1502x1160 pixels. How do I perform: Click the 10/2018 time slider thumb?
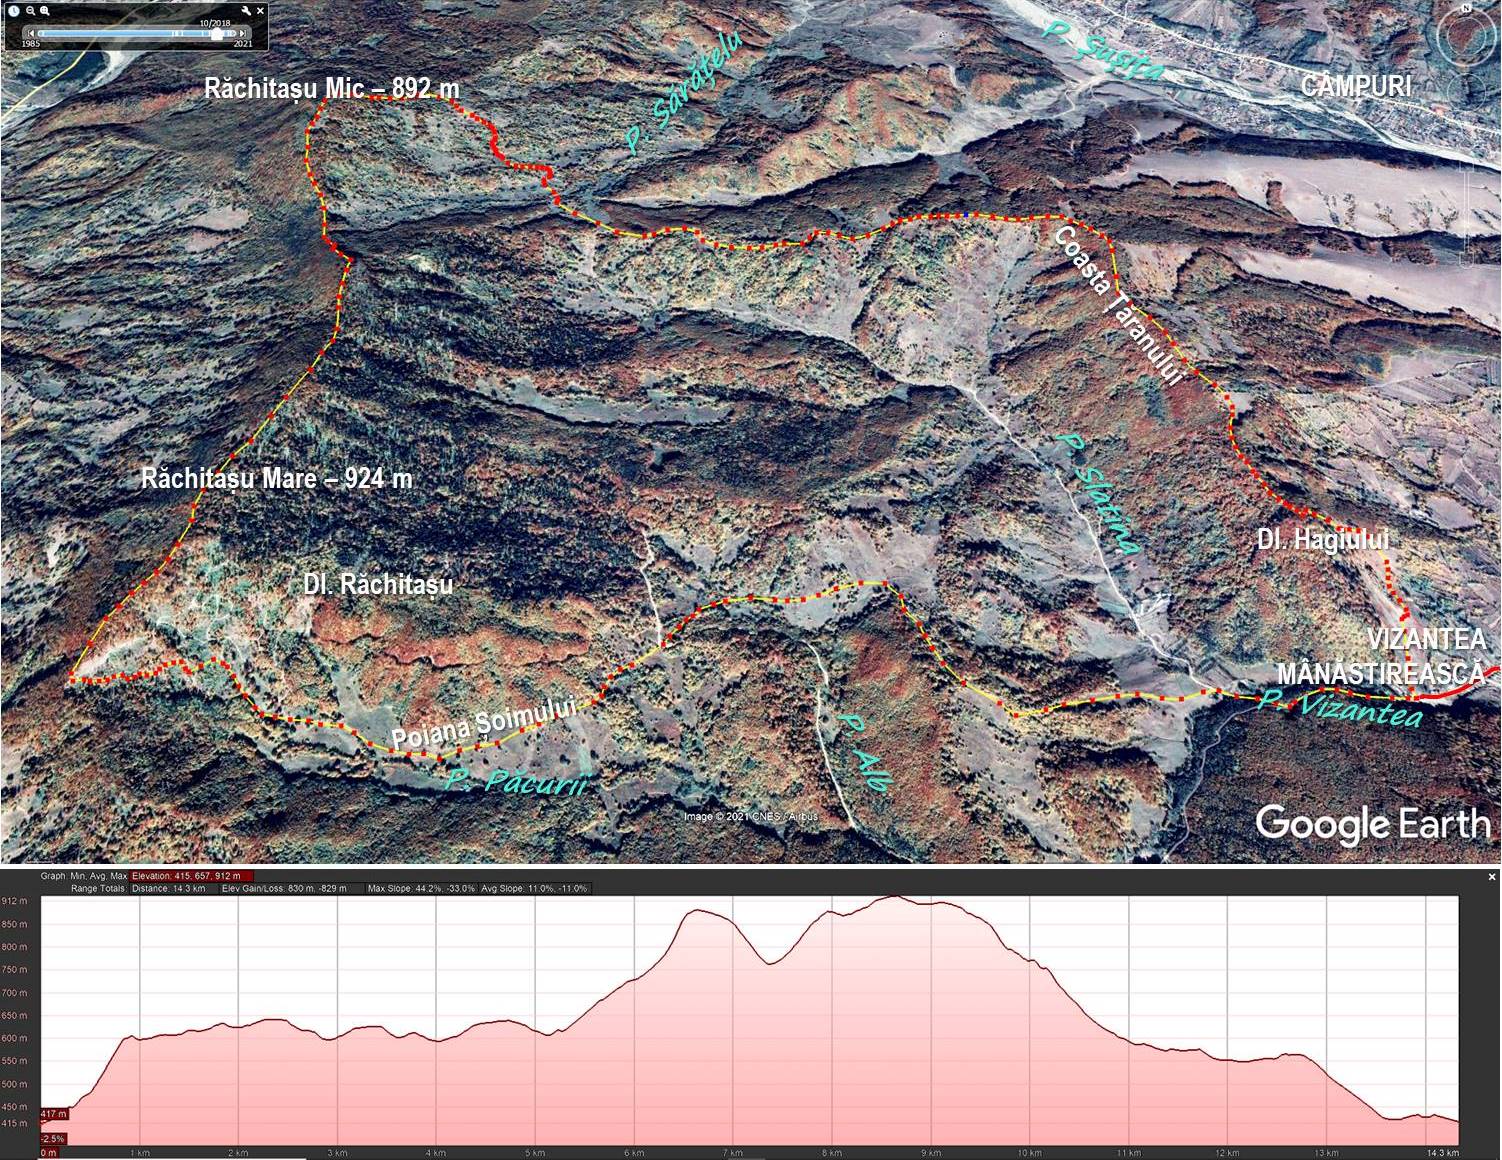[x=216, y=34]
